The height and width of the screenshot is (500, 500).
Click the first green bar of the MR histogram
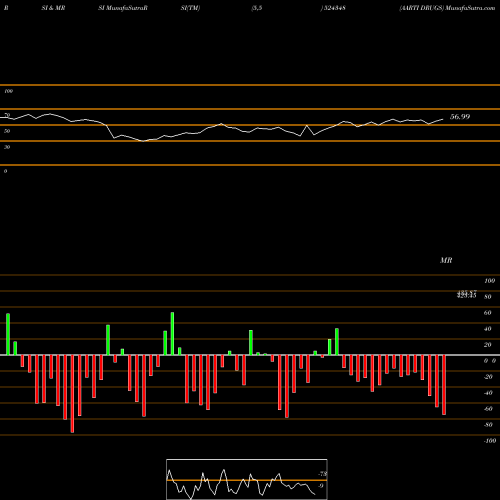(8, 334)
